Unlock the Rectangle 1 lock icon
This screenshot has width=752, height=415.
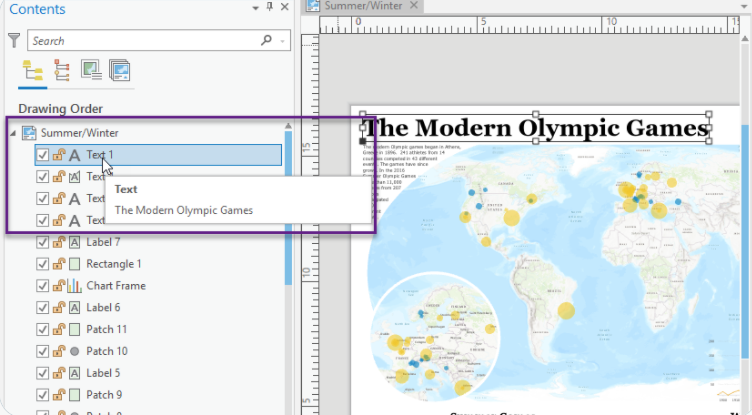(x=59, y=263)
